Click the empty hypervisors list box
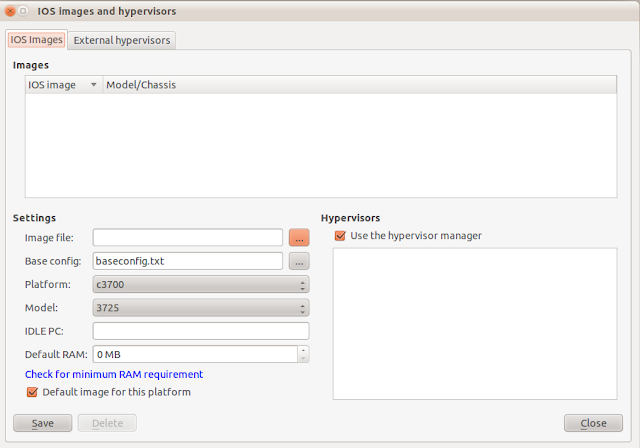The height and width of the screenshot is (448, 640). pyautogui.click(x=475, y=324)
